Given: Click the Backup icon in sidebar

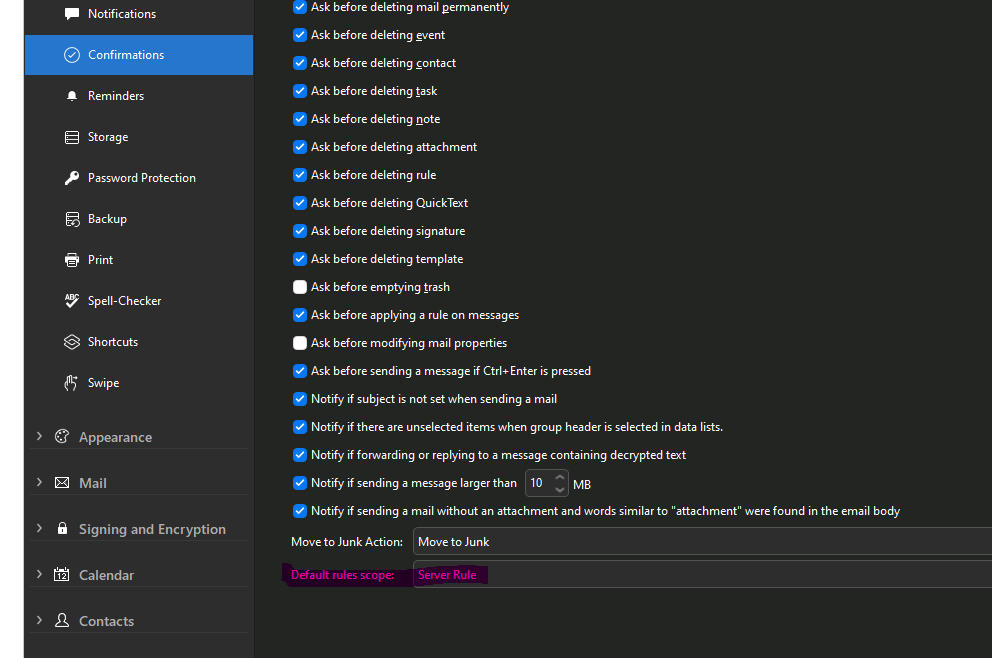Looking at the screenshot, I should (x=72, y=219).
